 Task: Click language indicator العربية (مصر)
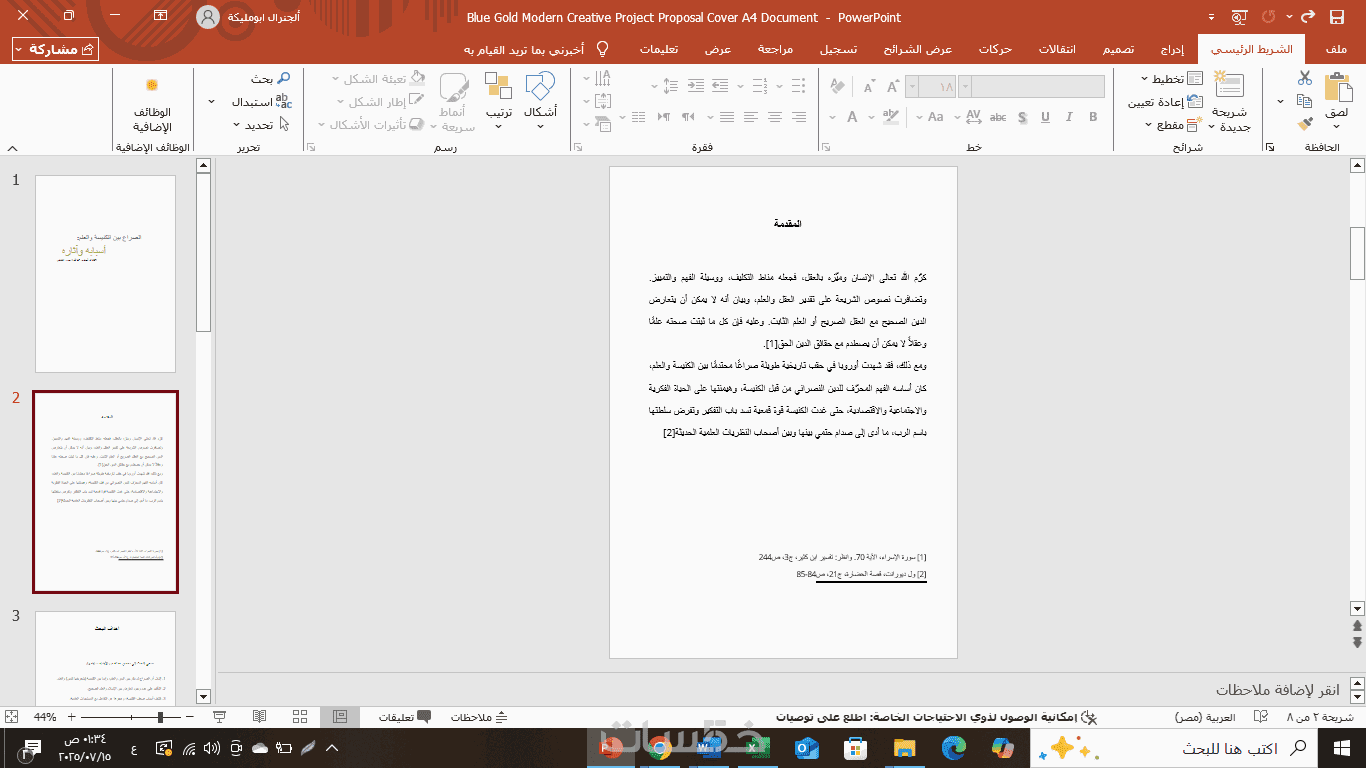[1204, 717]
